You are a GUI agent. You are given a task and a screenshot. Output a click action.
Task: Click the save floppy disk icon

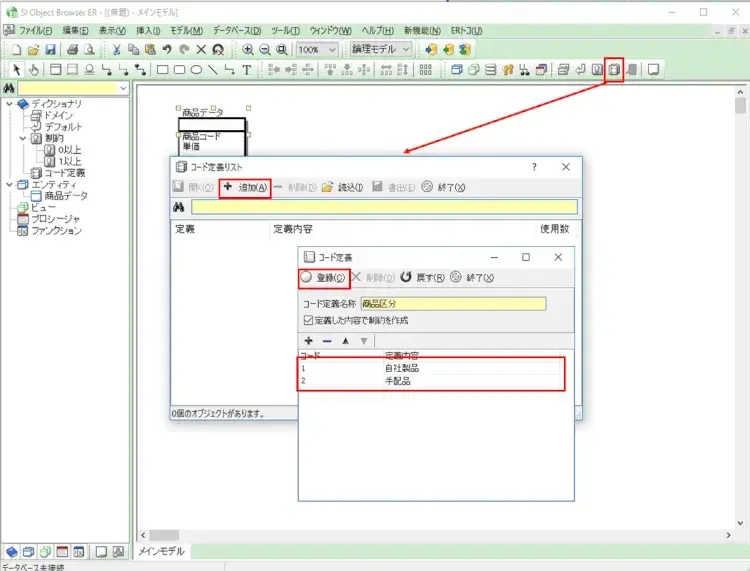coord(52,49)
